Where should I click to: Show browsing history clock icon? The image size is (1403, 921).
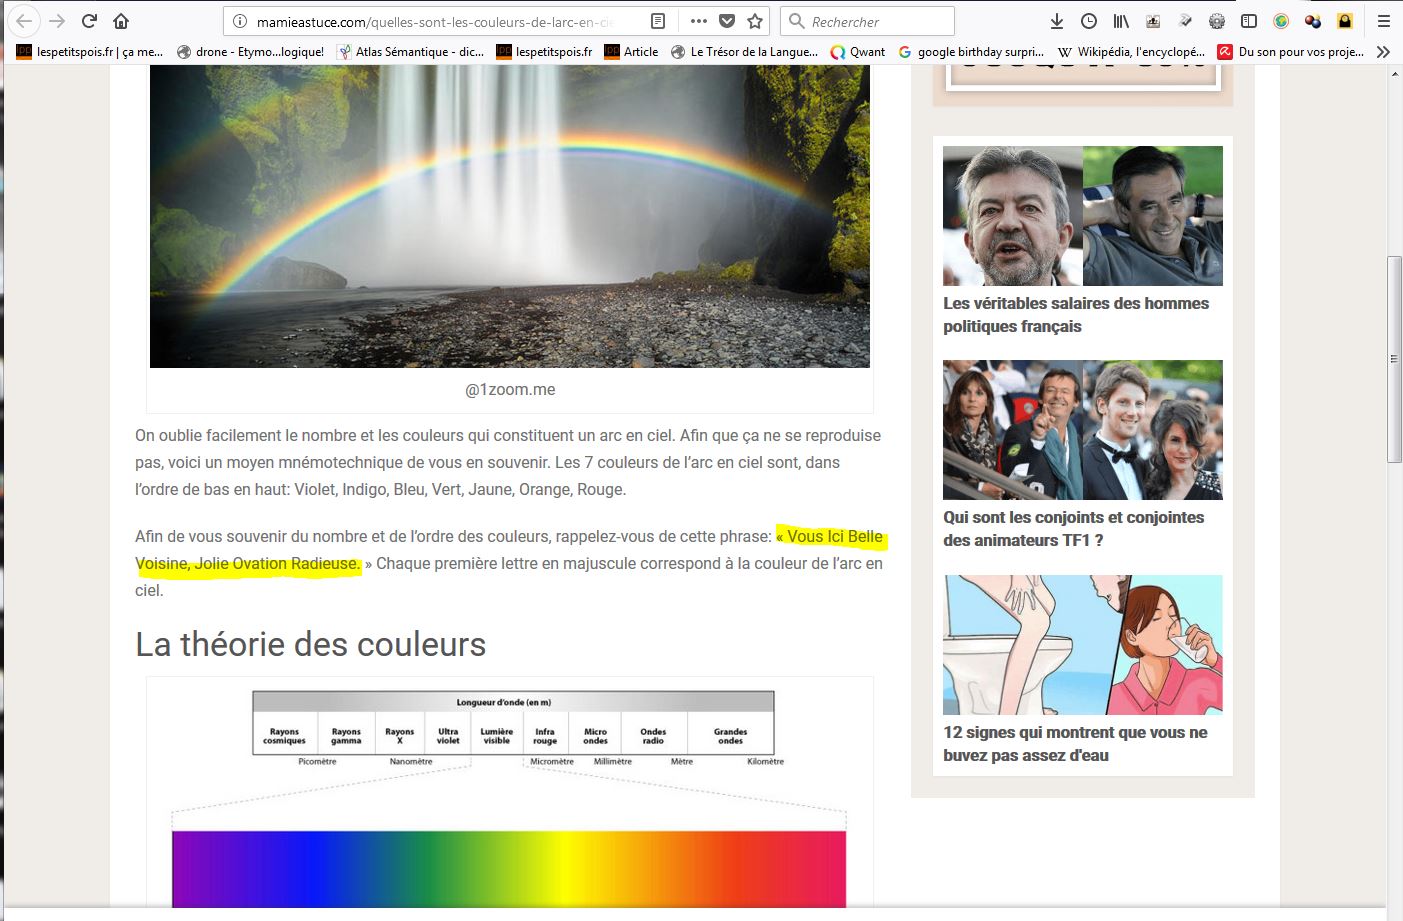coord(1089,21)
